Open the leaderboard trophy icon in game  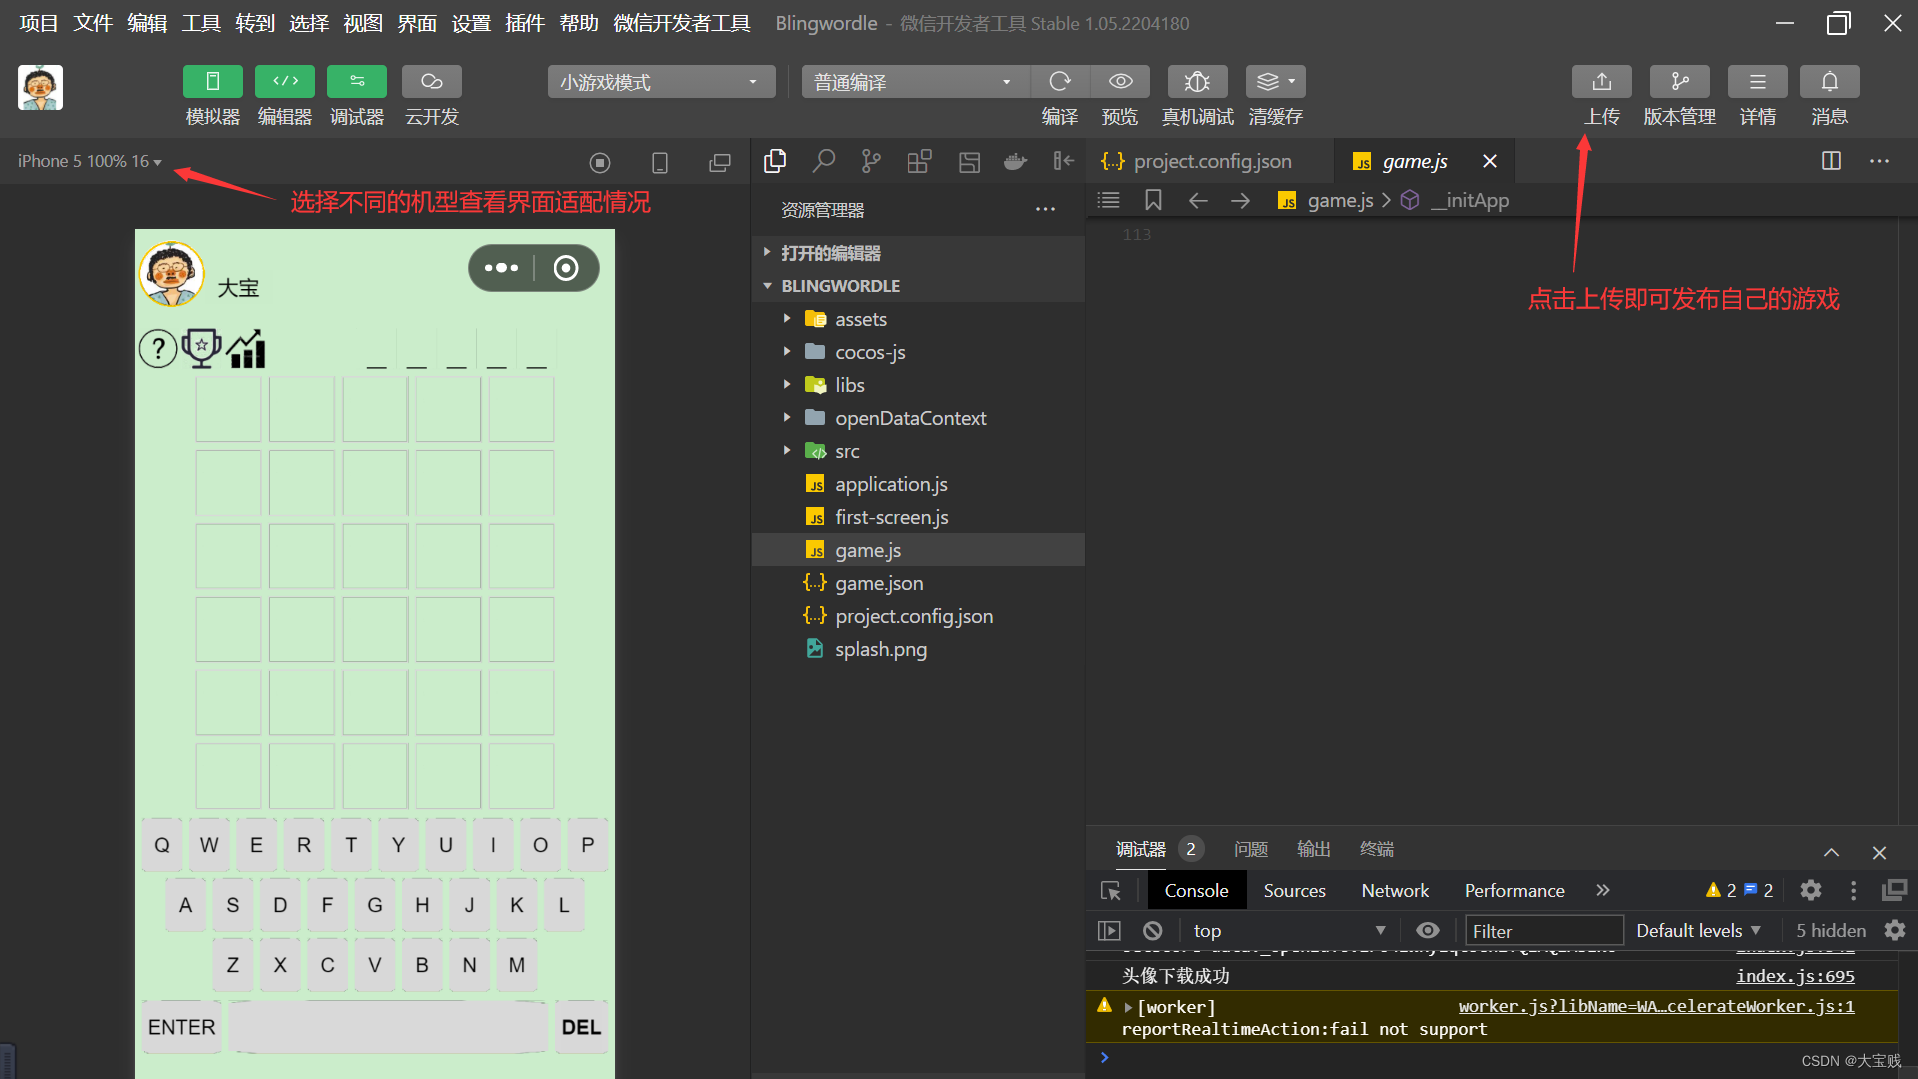[201, 348]
